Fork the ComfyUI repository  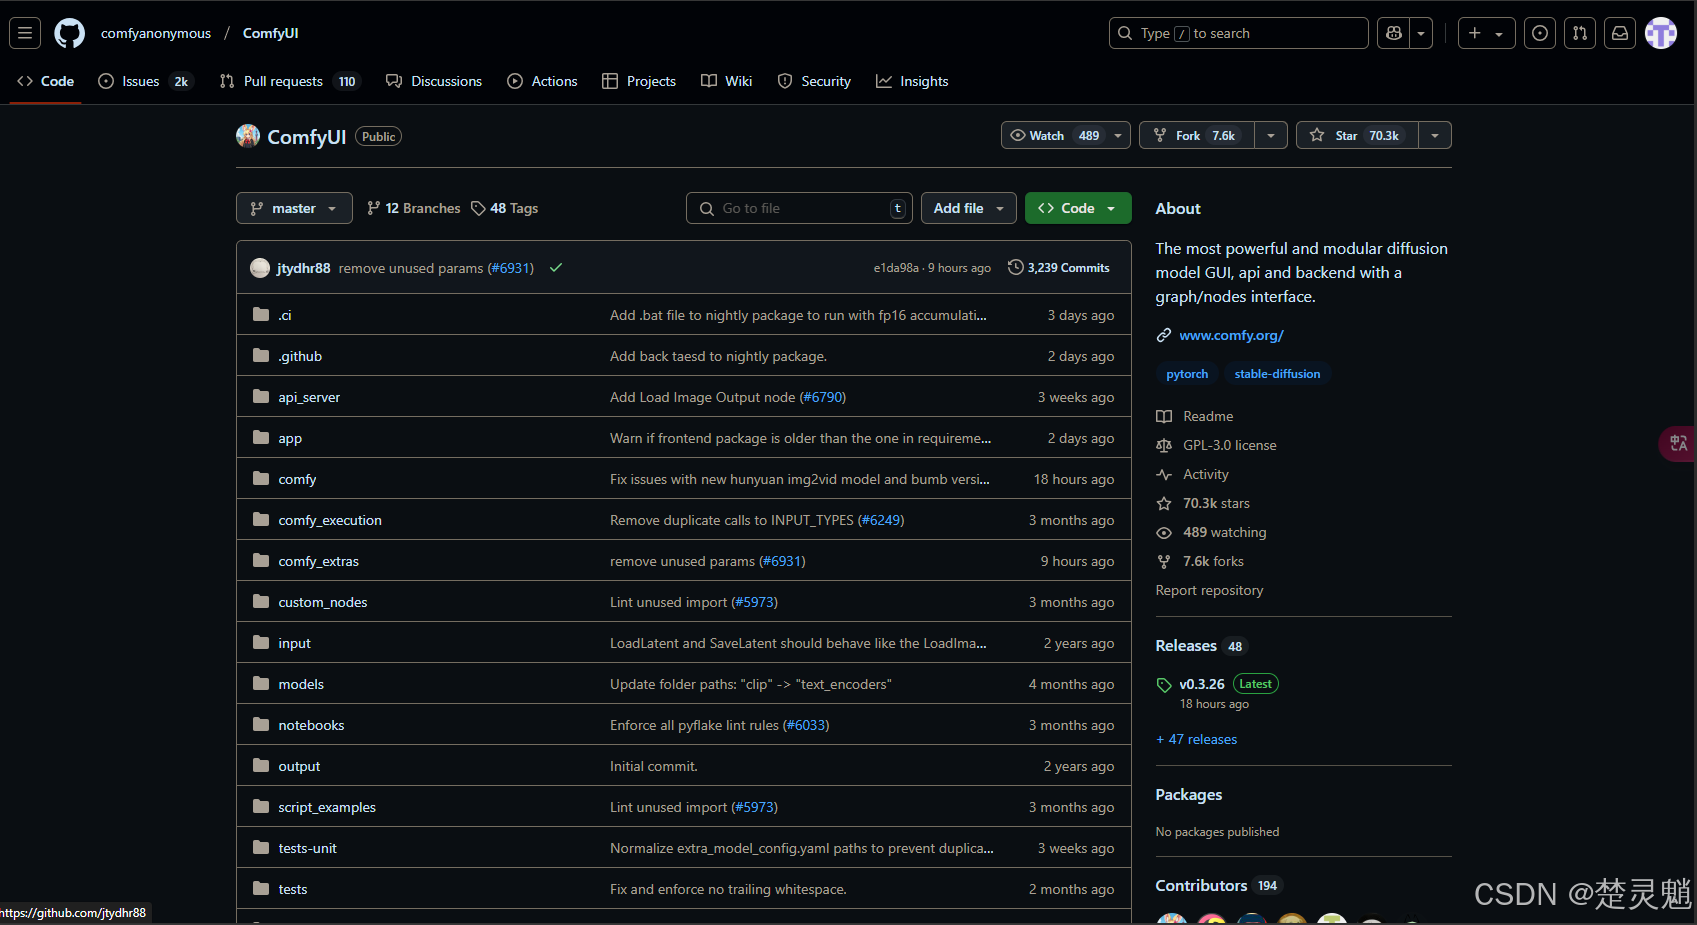(1197, 135)
